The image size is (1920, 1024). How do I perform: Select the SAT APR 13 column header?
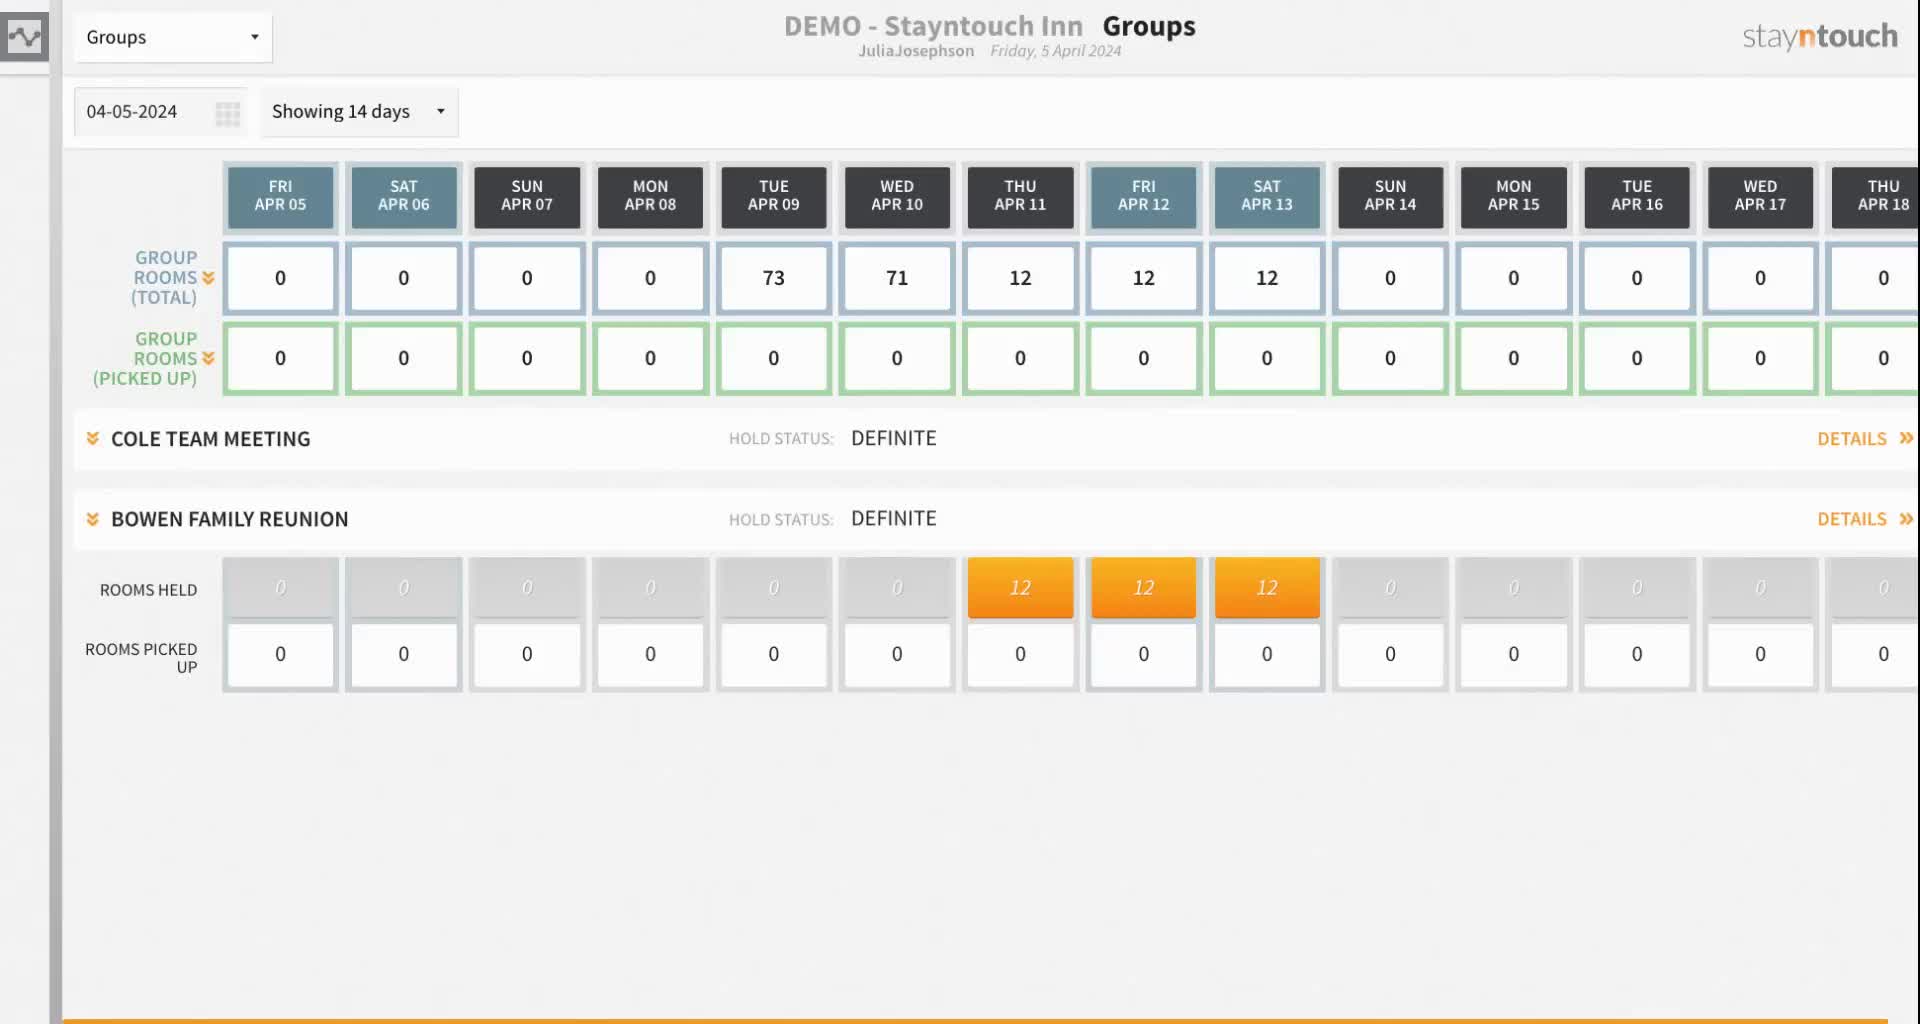[1267, 196]
